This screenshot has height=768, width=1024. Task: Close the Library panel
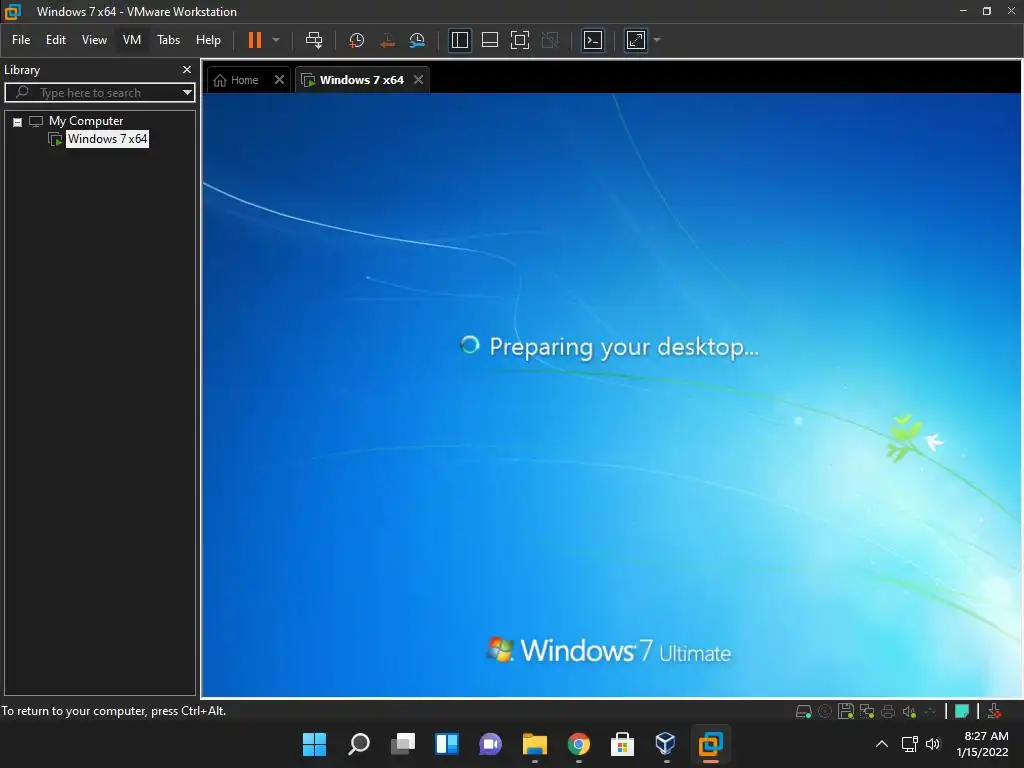click(187, 69)
